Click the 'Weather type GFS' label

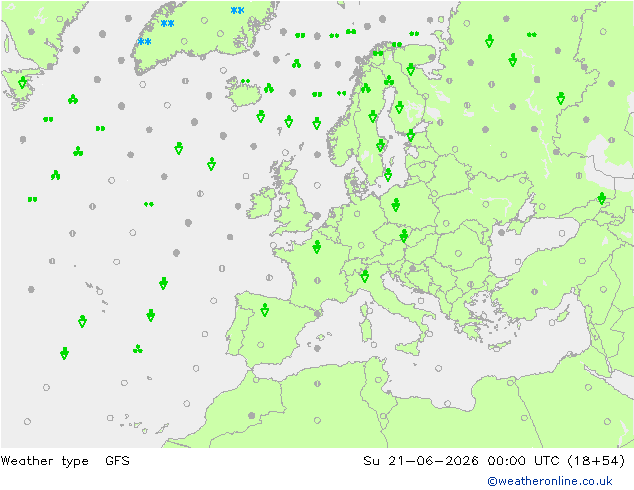(x=65, y=461)
